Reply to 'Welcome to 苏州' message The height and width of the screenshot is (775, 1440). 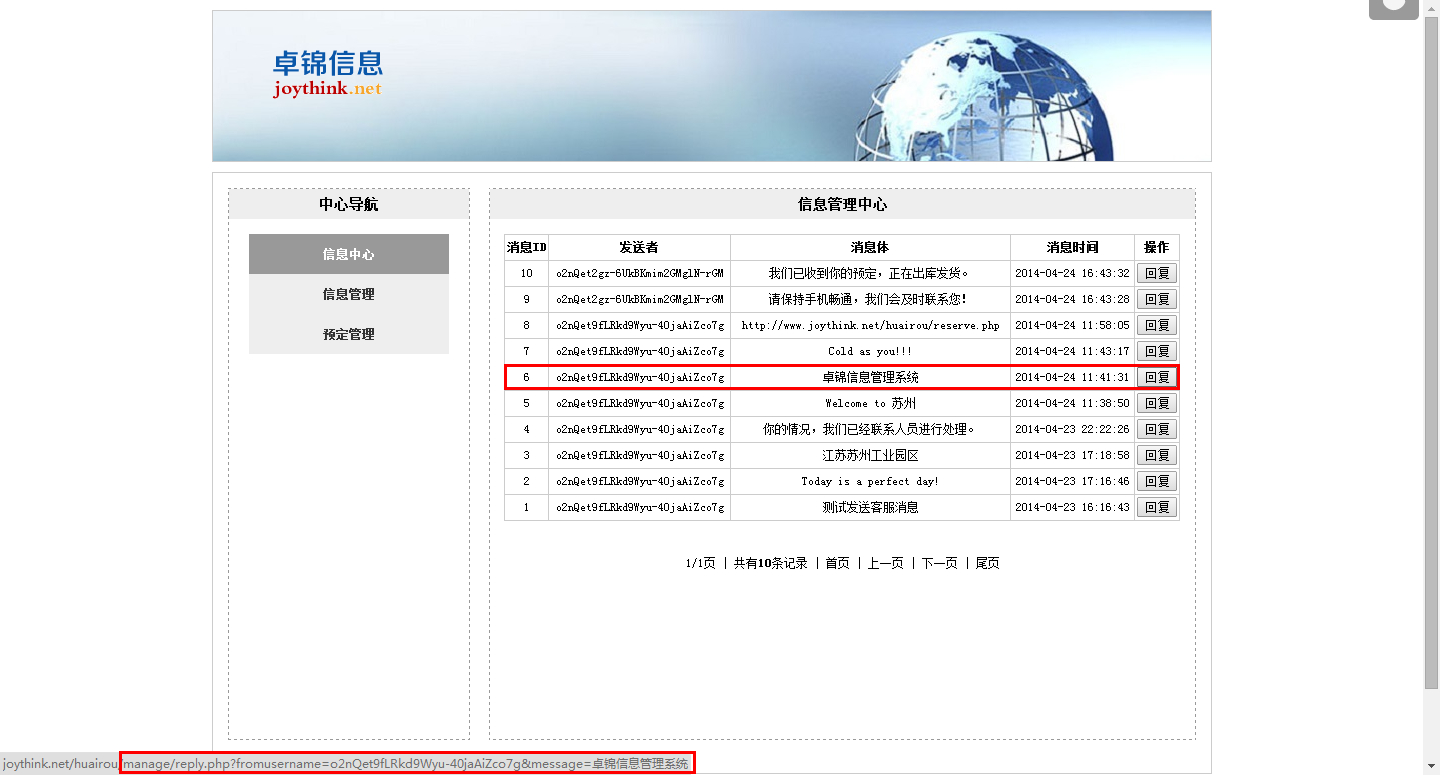pyautogui.click(x=1157, y=403)
